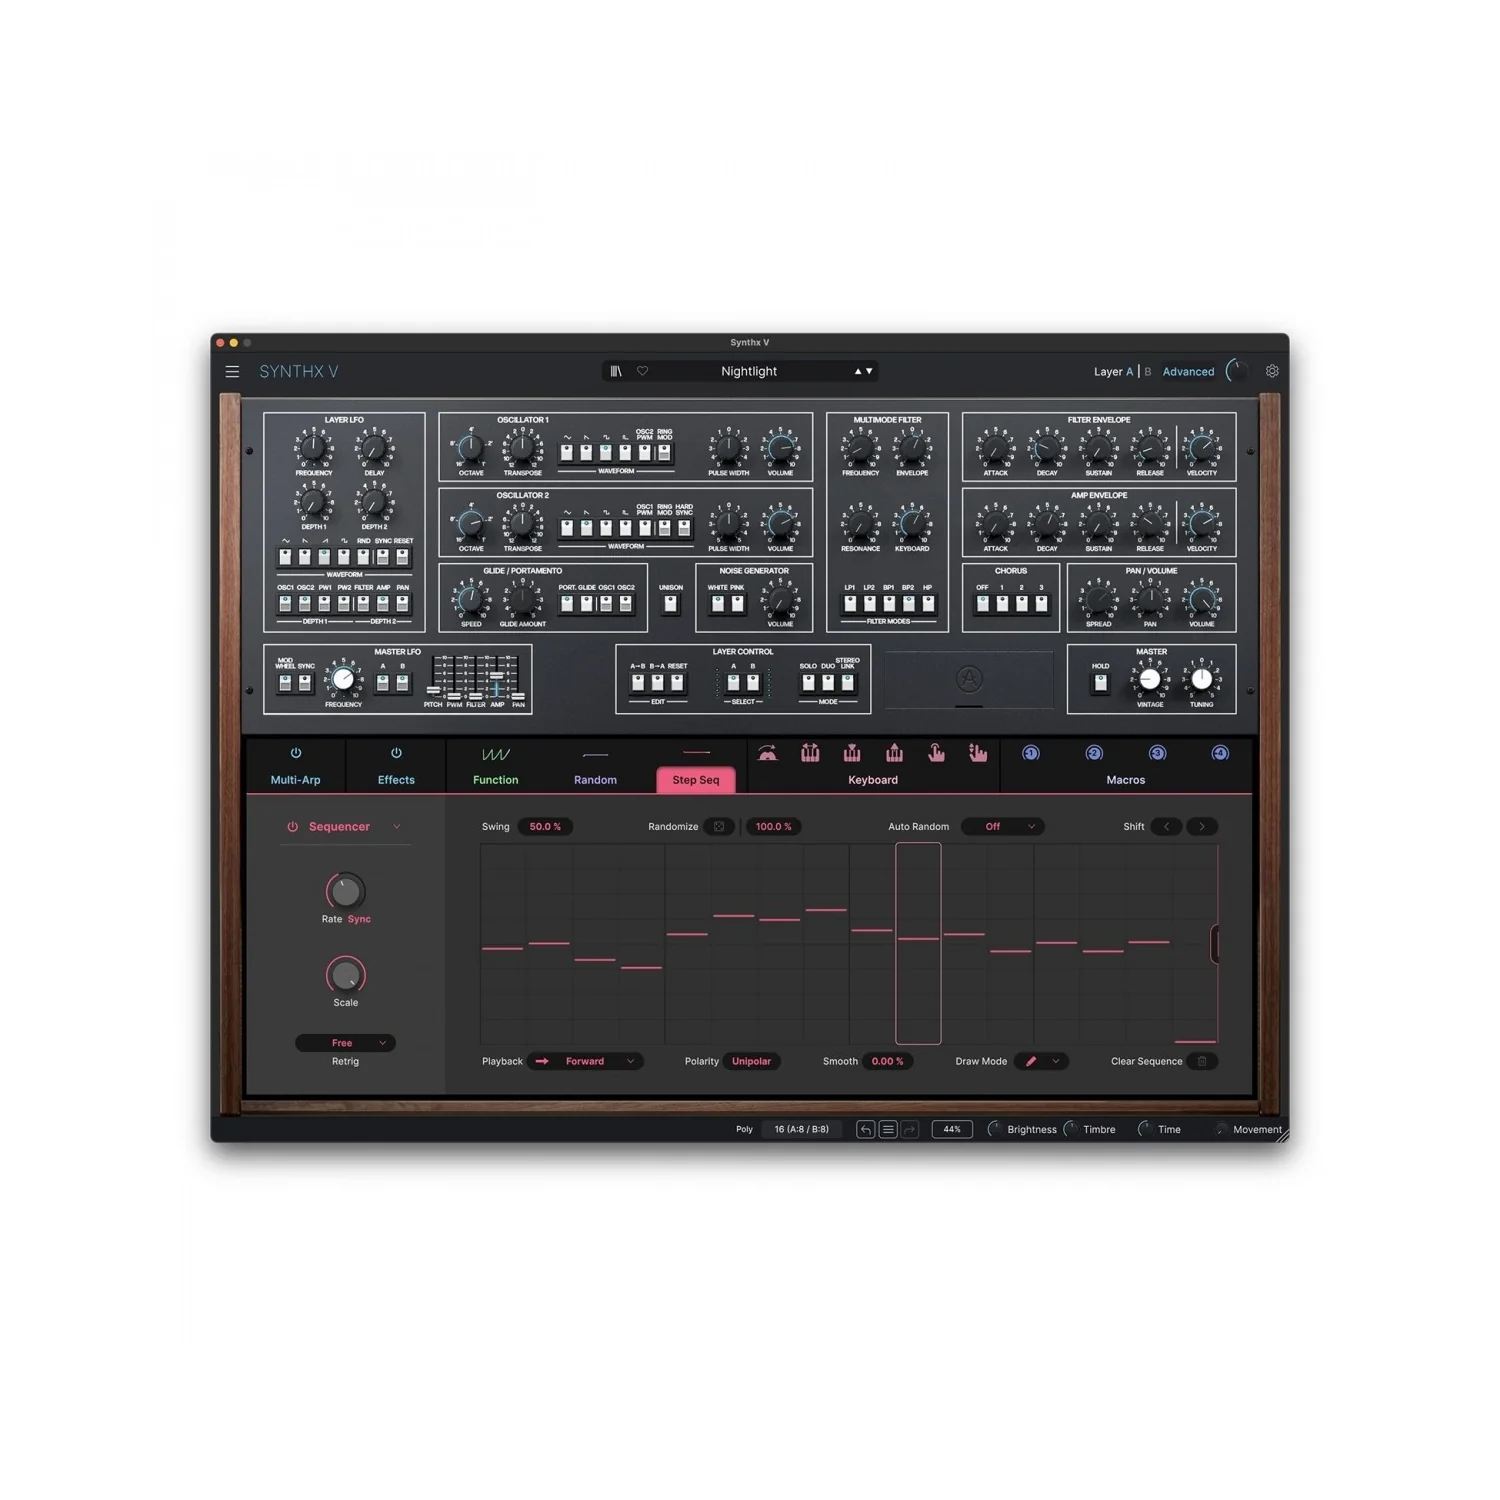1500x1500 pixels.
Task: Open the preset library browser icon
Action: 616,371
